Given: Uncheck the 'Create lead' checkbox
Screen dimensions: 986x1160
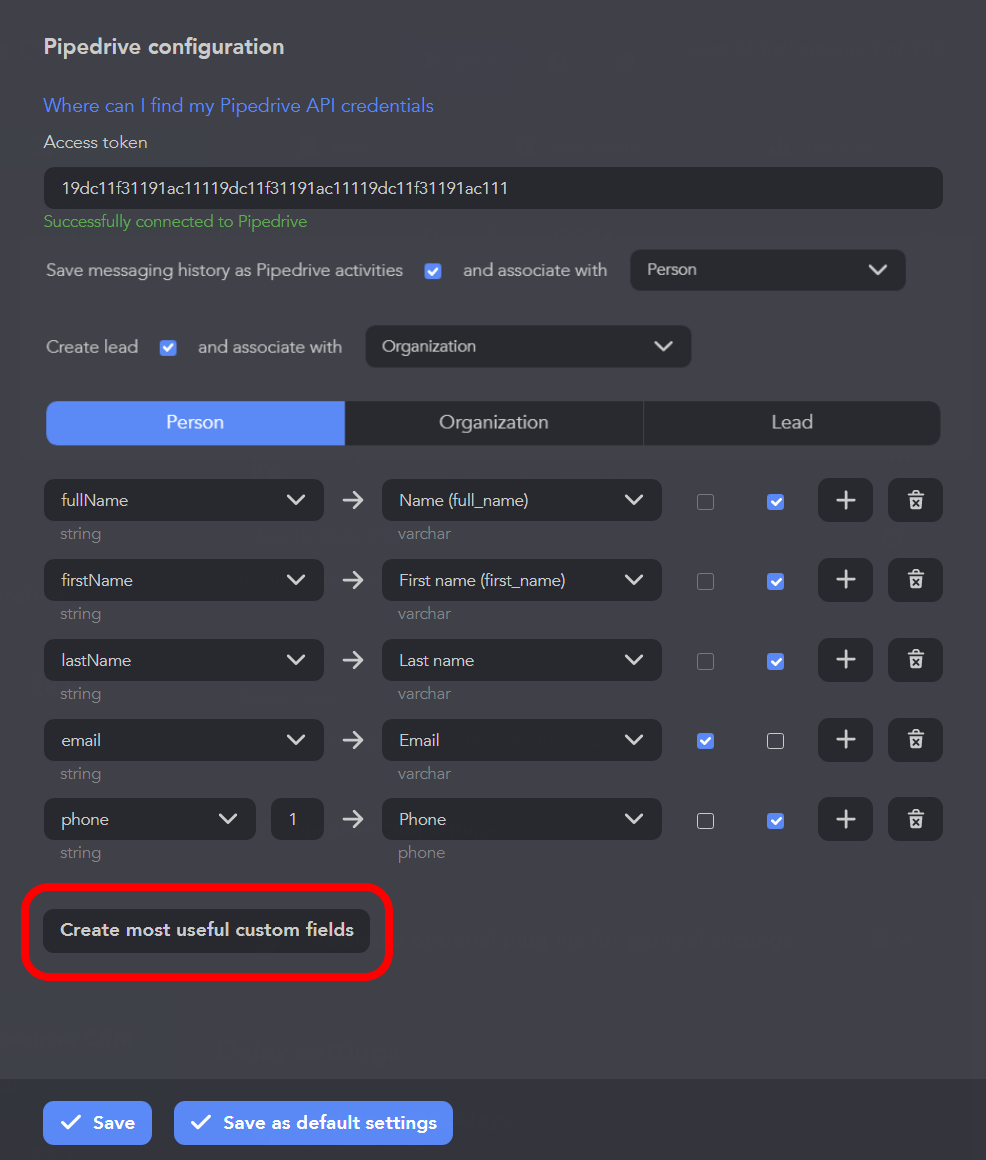Looking at the screenshot, I should coord(168,348).
